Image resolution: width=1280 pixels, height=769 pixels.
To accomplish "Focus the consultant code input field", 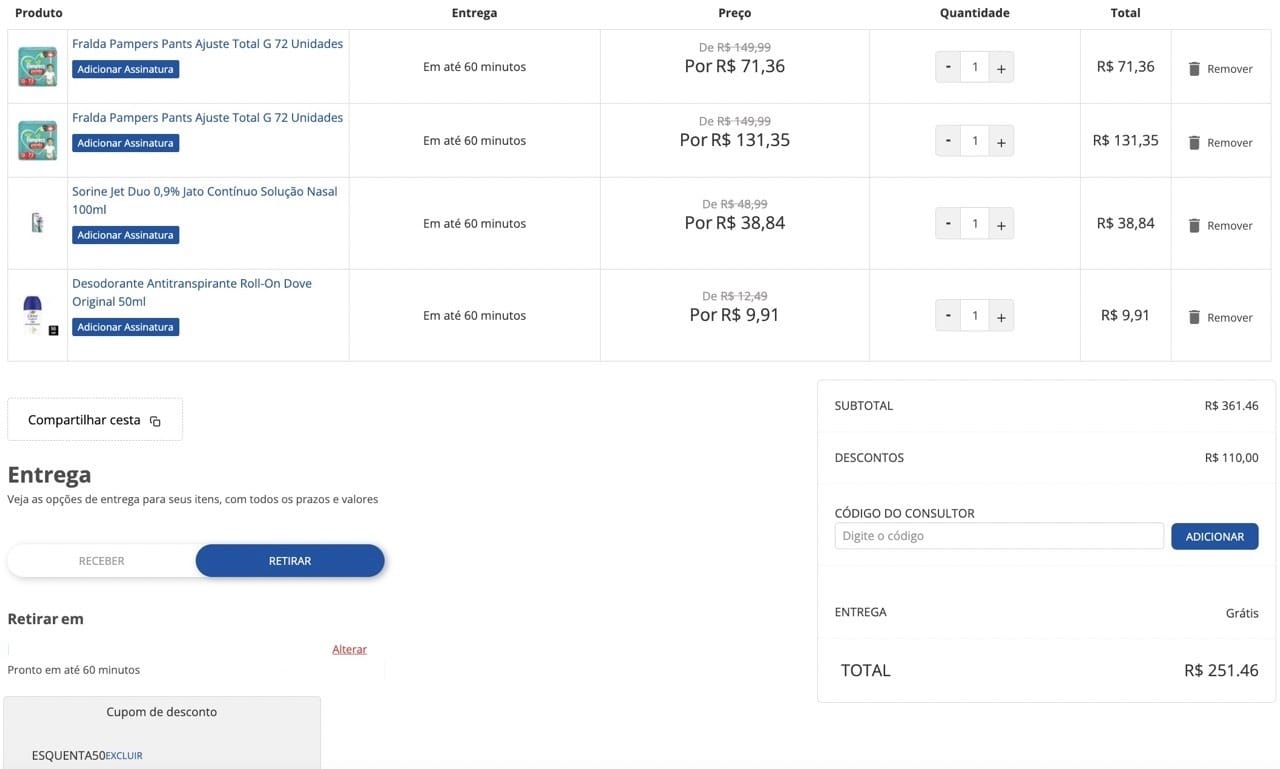I will click(999, 536).
